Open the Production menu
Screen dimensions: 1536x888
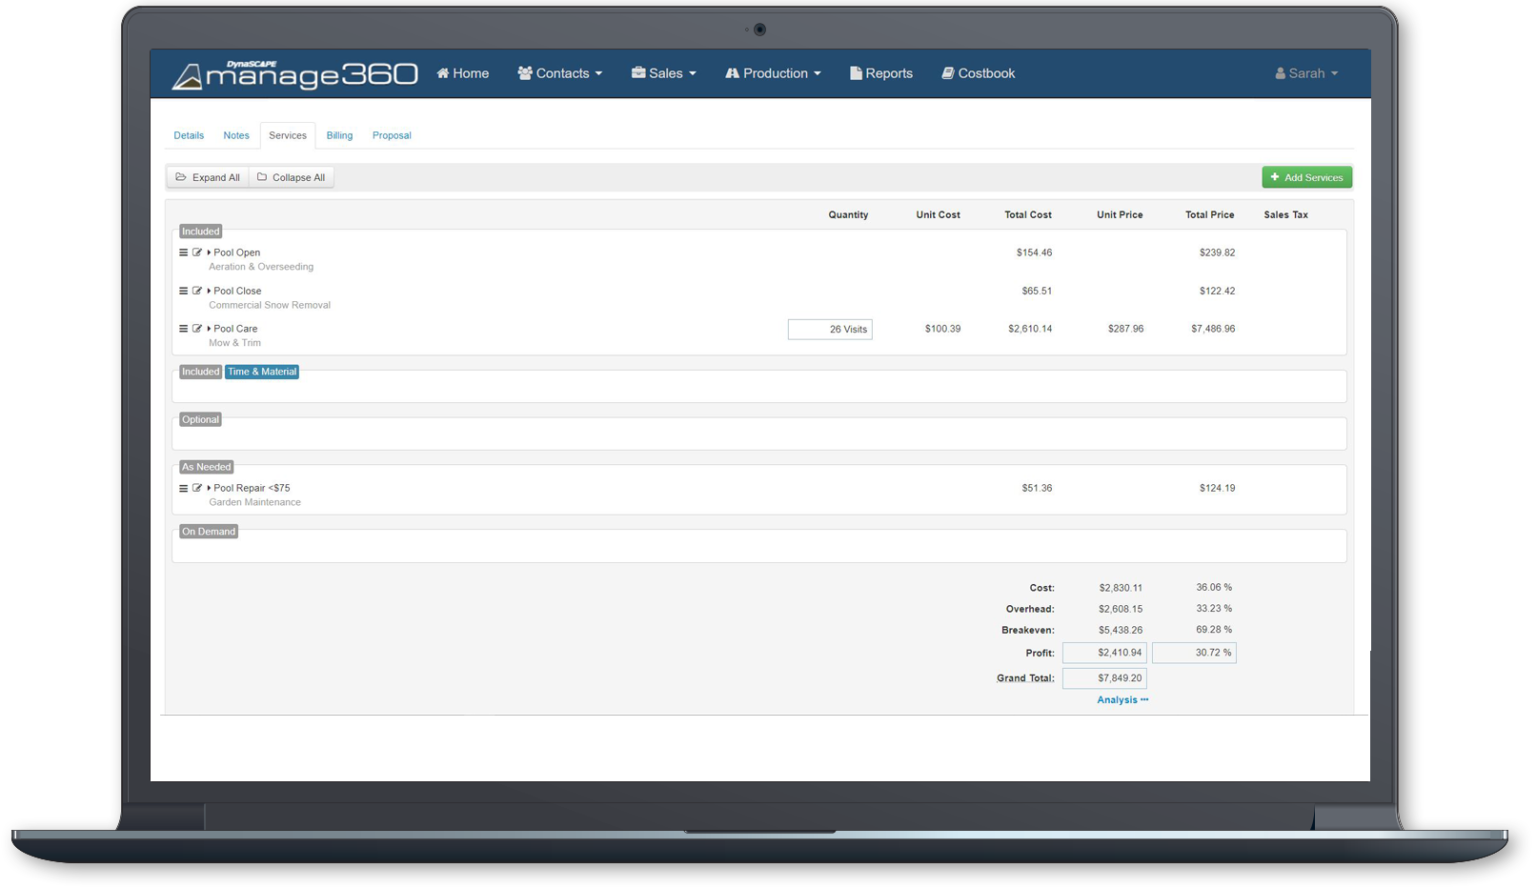pyautogui.click(x=773, y=74)
